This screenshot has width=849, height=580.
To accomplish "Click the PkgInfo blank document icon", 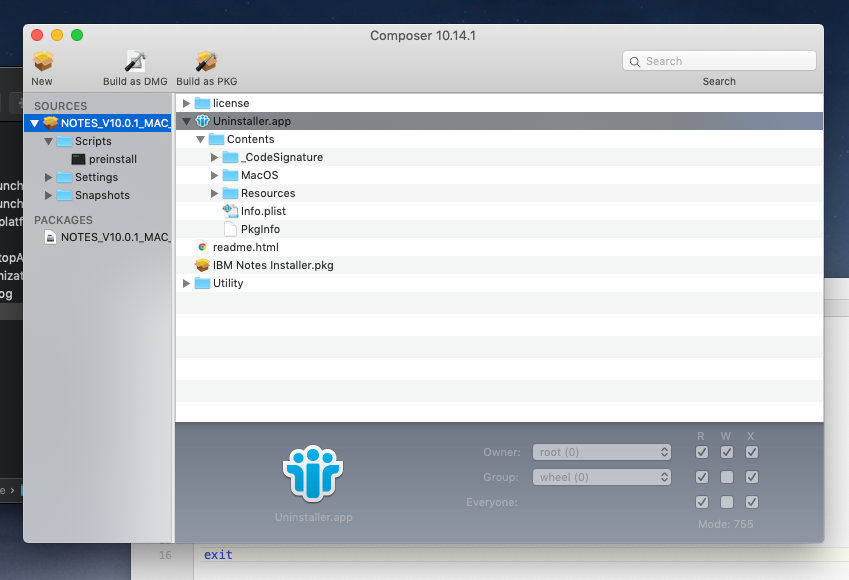I will click(230, 229).
